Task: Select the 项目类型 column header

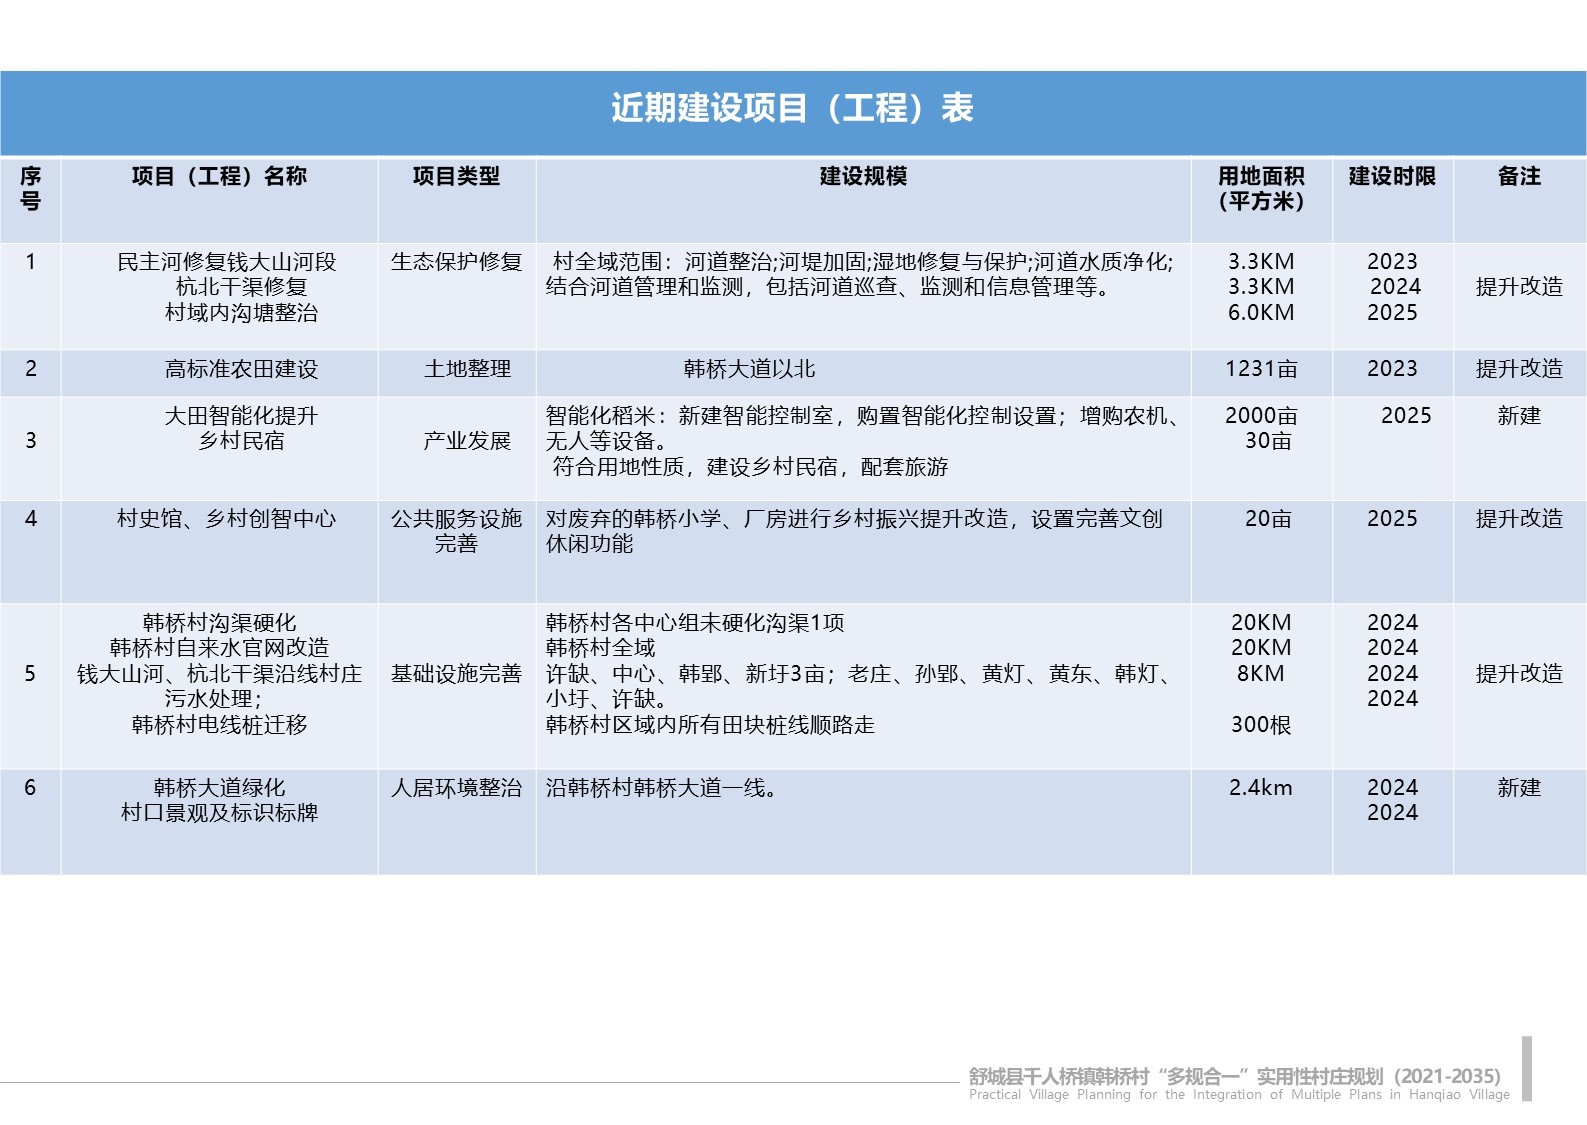Action: [x=456, y=177]
